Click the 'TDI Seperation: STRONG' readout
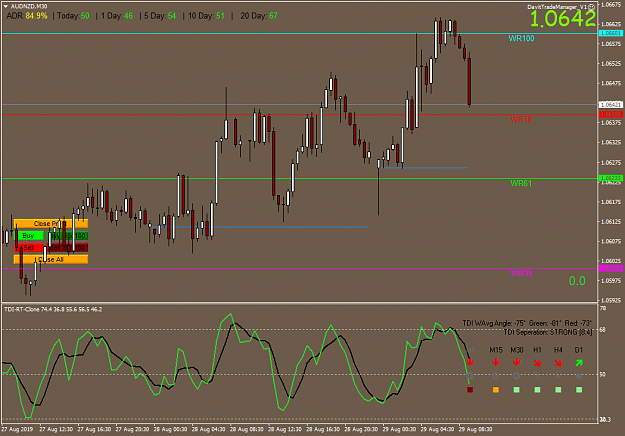Screen dimensions: 625x436 tap(548, 332)
